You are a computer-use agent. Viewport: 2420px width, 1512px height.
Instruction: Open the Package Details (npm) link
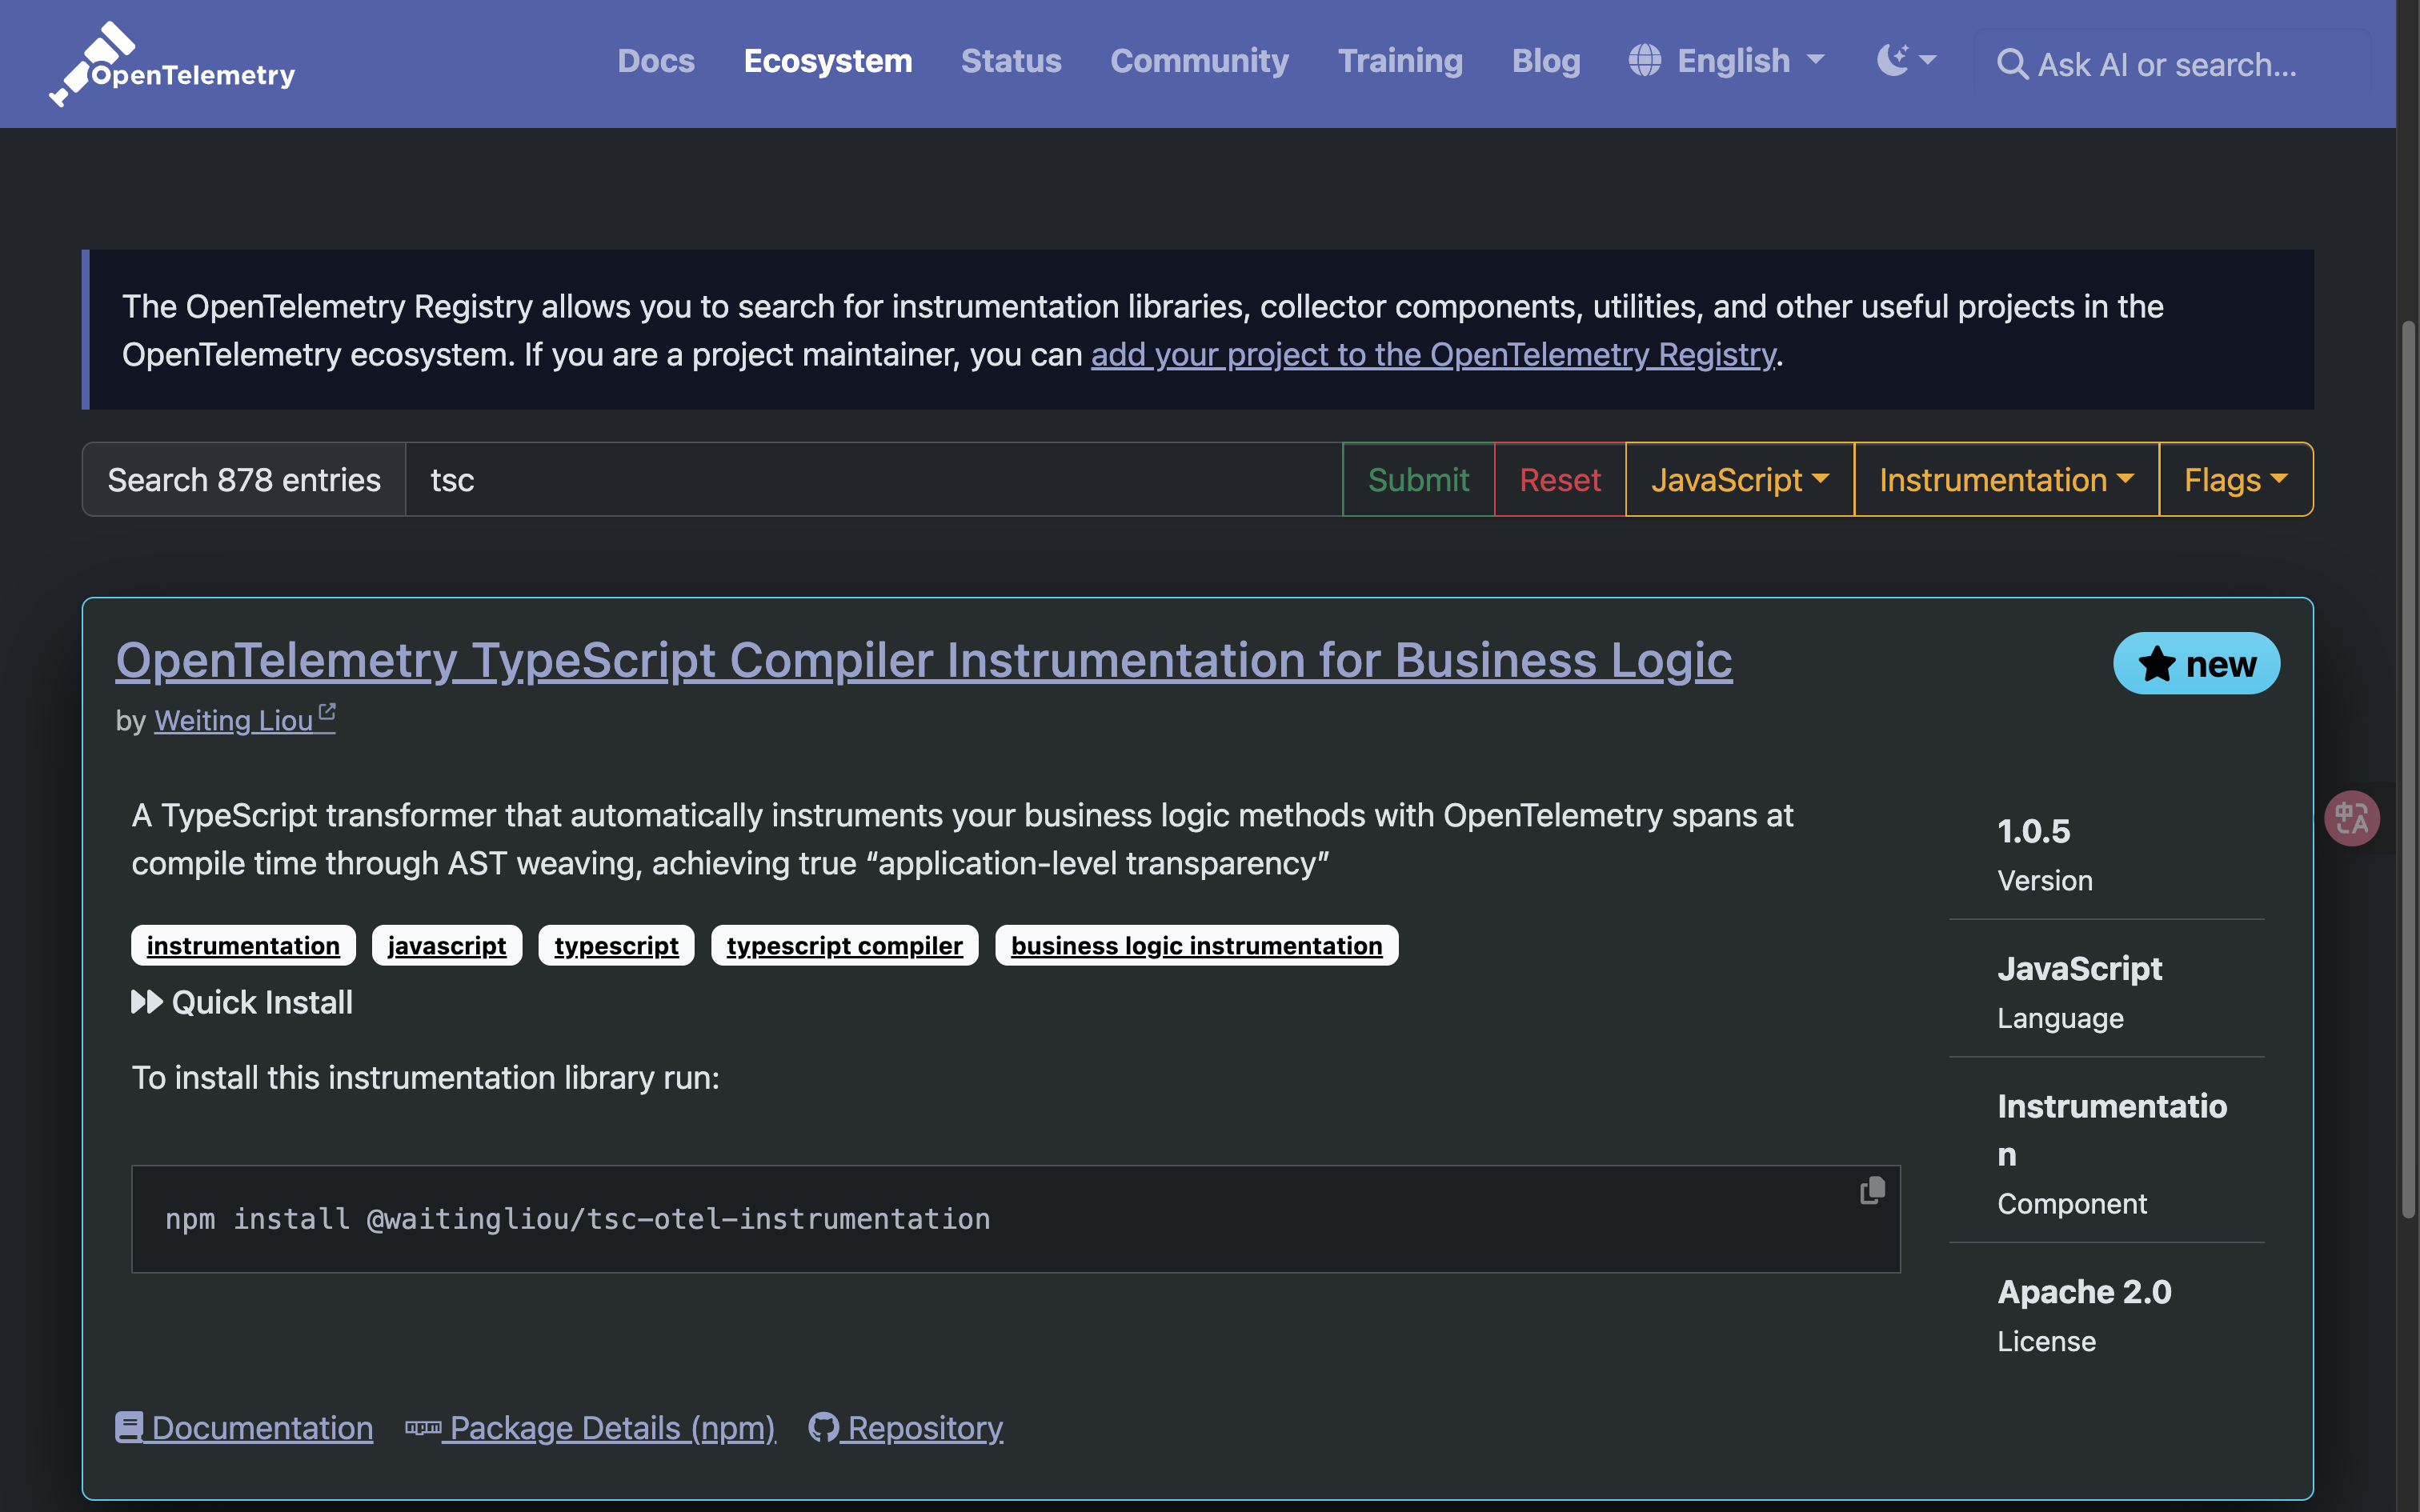click(x=591, y=1428)
